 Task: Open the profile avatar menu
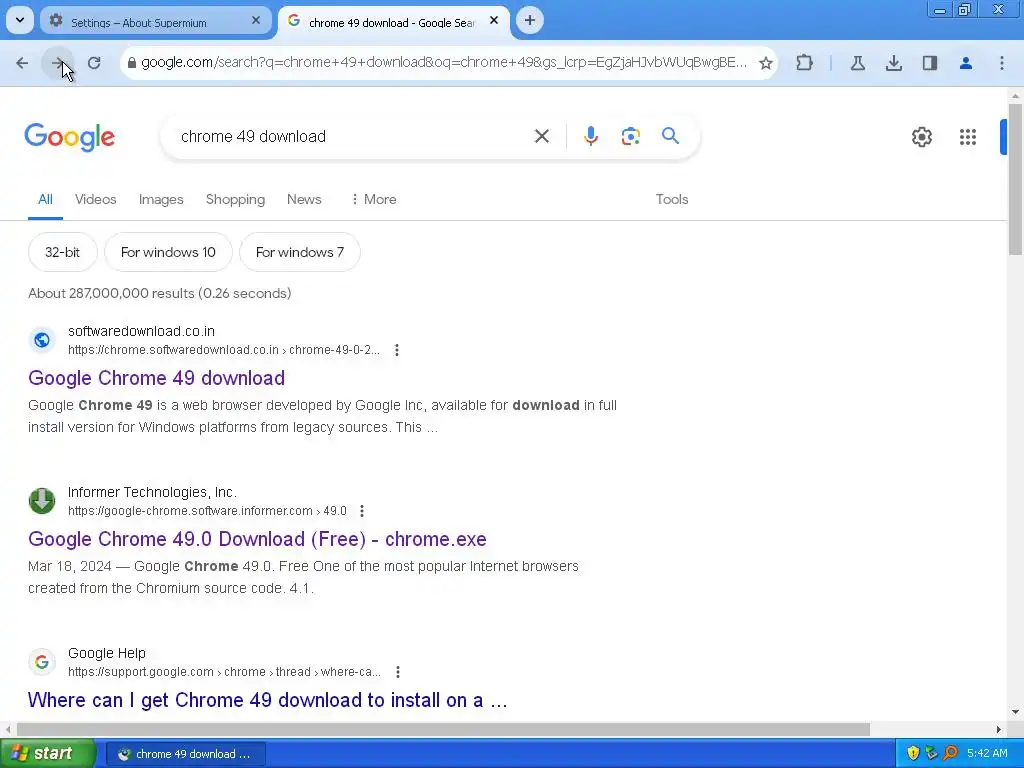965,63
